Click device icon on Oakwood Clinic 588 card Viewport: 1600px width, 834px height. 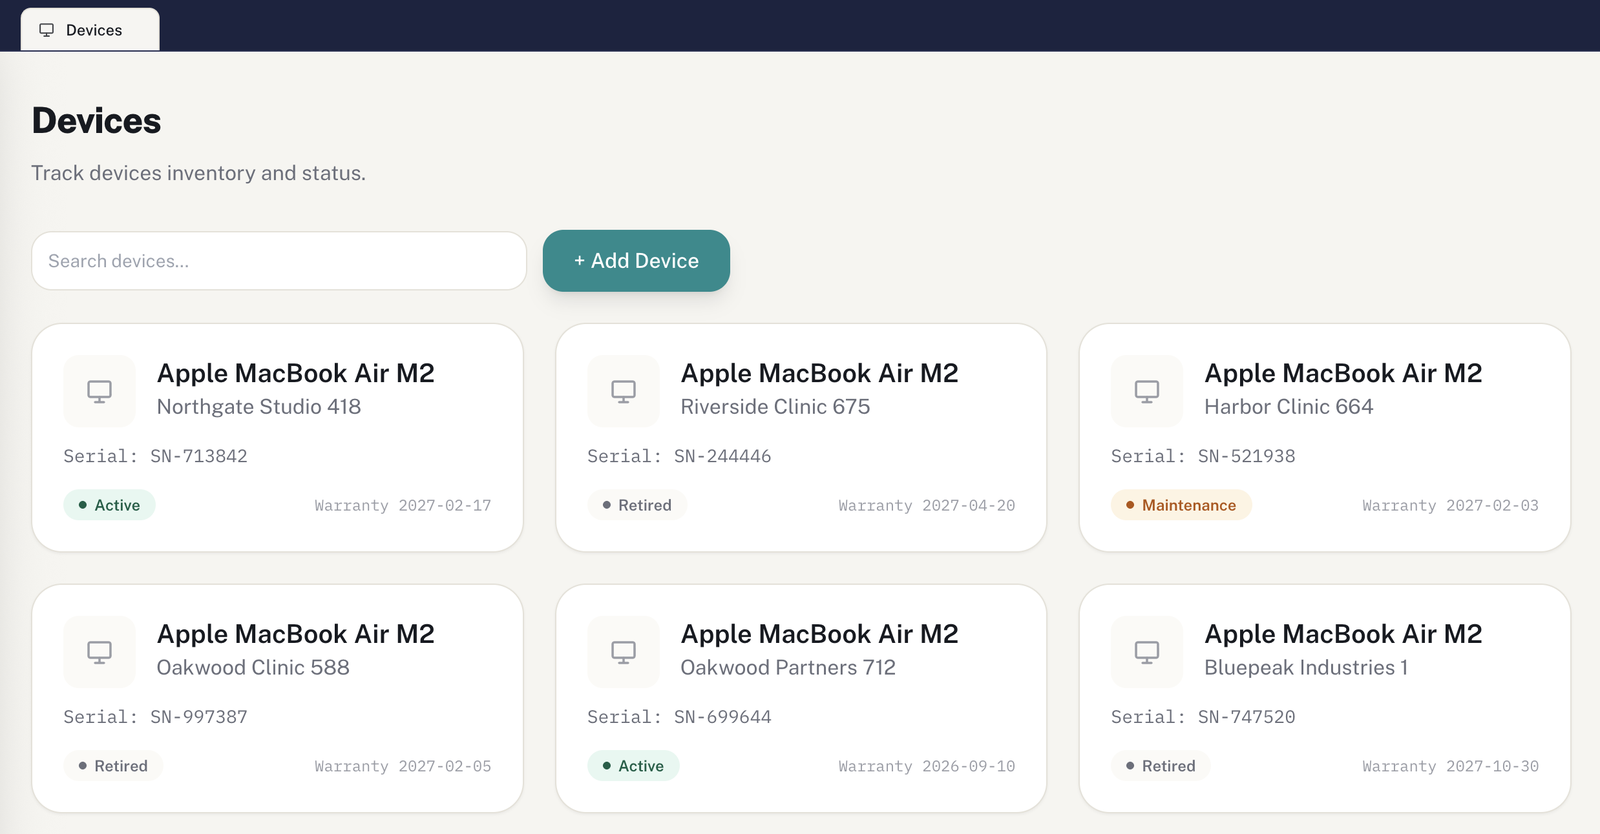99,652
